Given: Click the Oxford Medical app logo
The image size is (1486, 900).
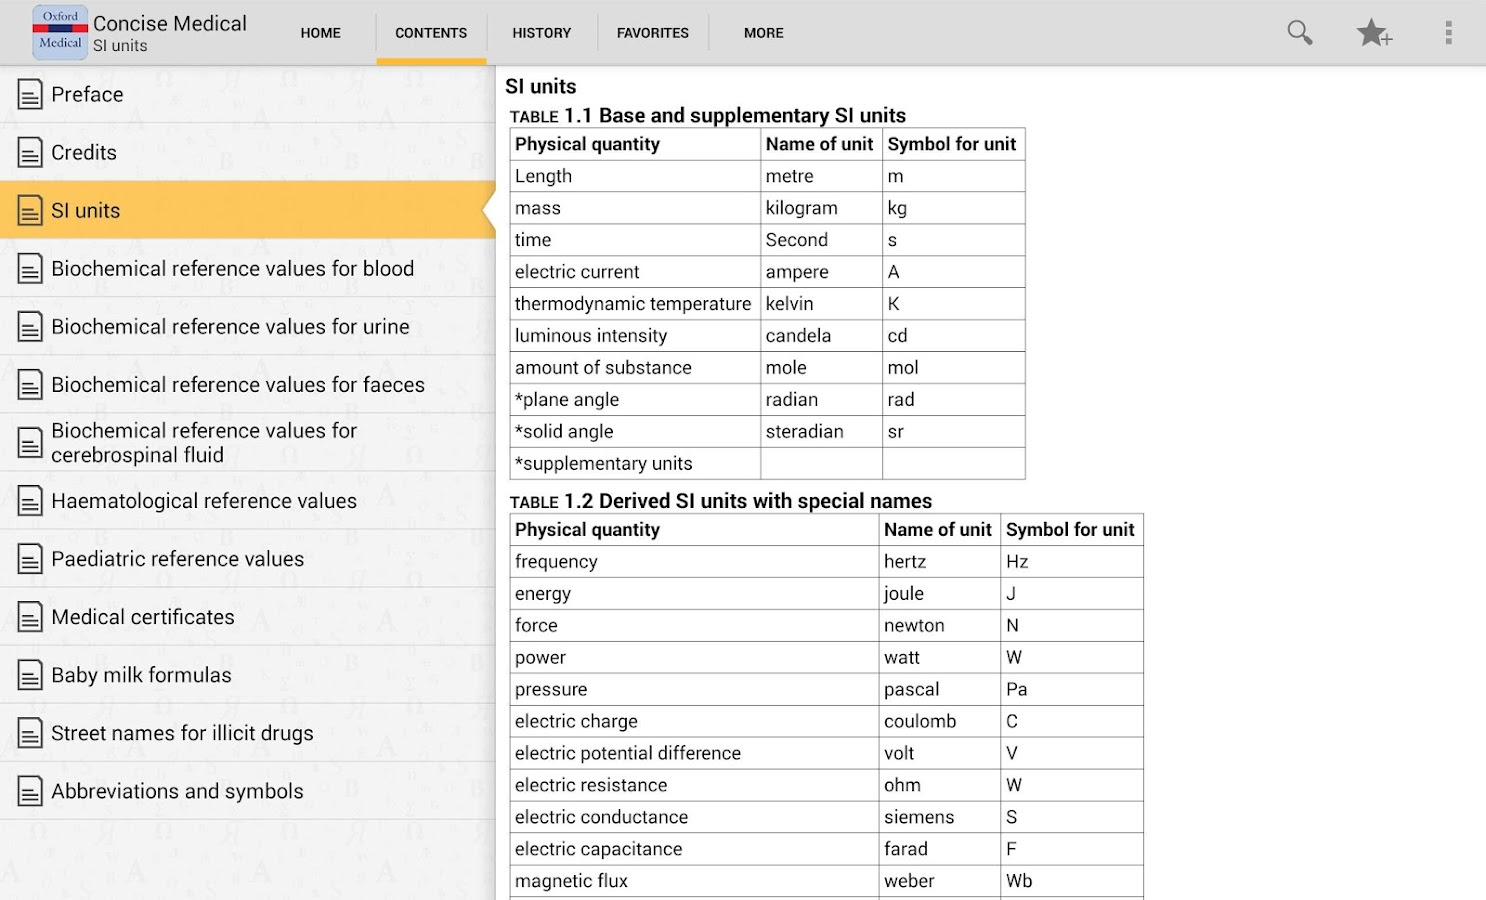Looking at the screenshot, I should click(60, 32).
